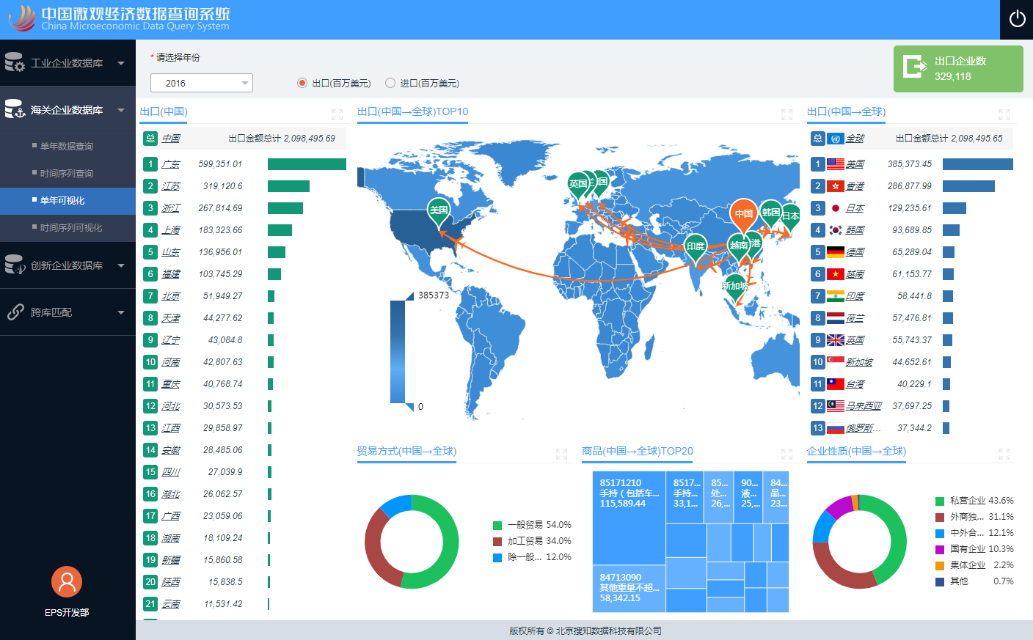Expand the 创新企业数据库 sidebar section
Viewport: 1033px width, 640px height.
pyautogui.click(x=67, y=265)
